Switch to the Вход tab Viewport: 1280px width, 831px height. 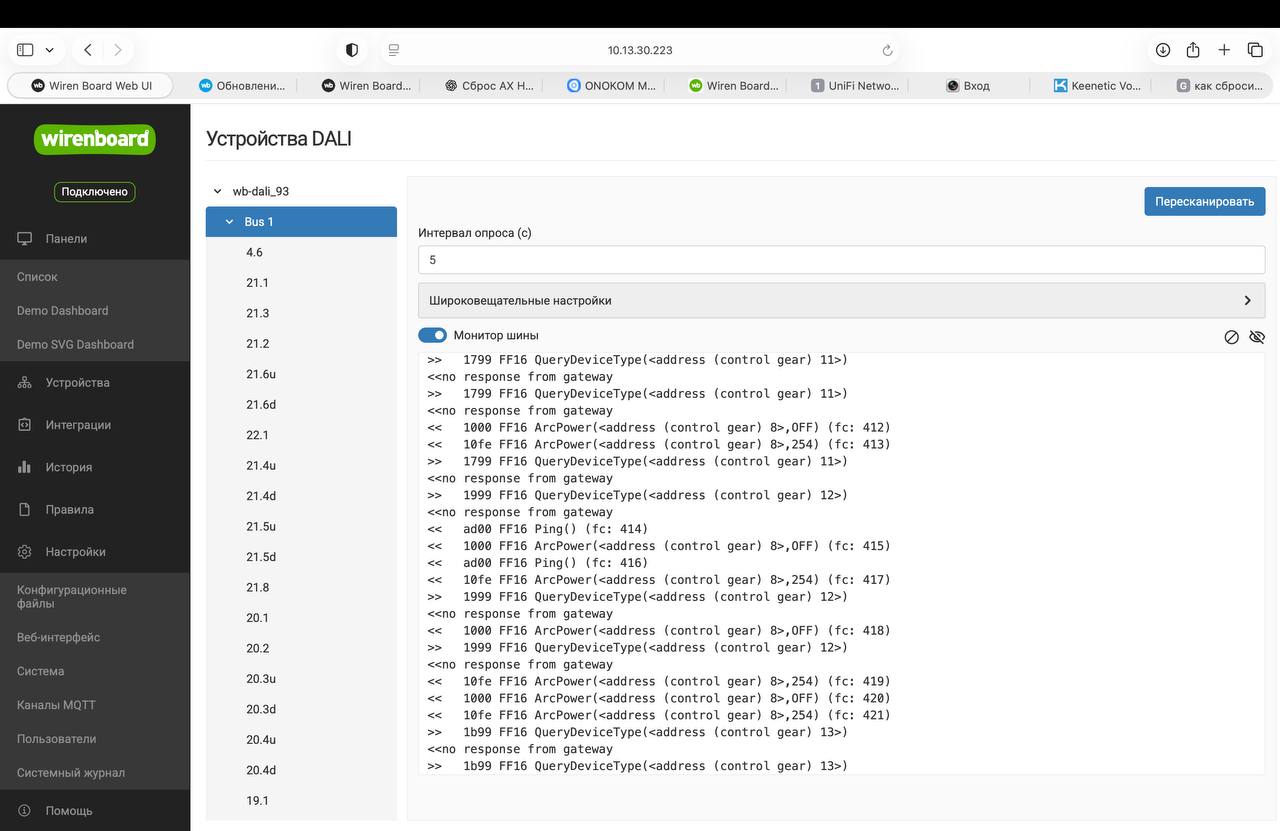click(968, 86)
